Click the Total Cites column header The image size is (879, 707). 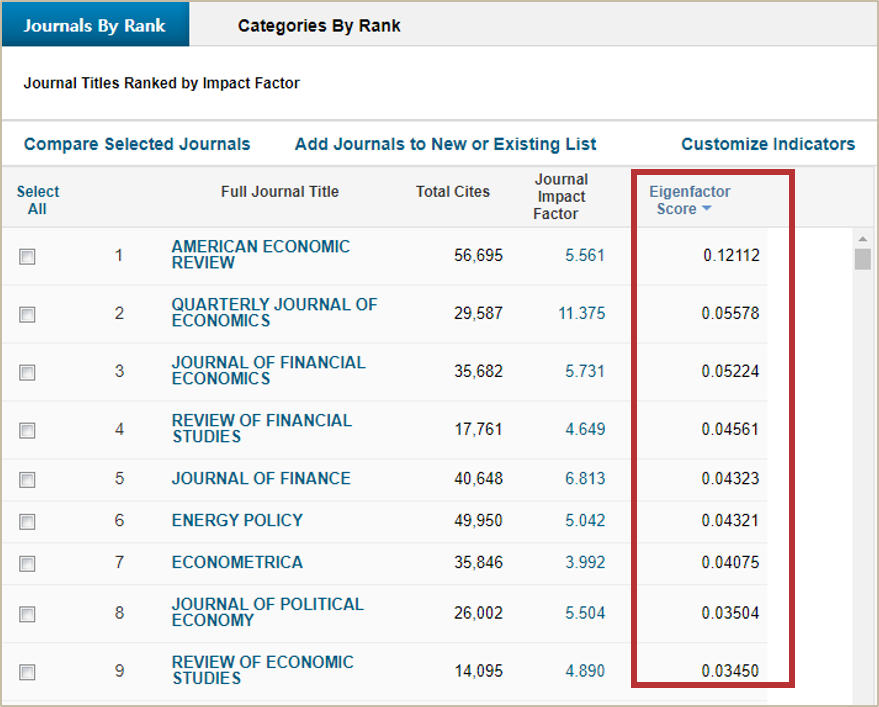point(453,192)
